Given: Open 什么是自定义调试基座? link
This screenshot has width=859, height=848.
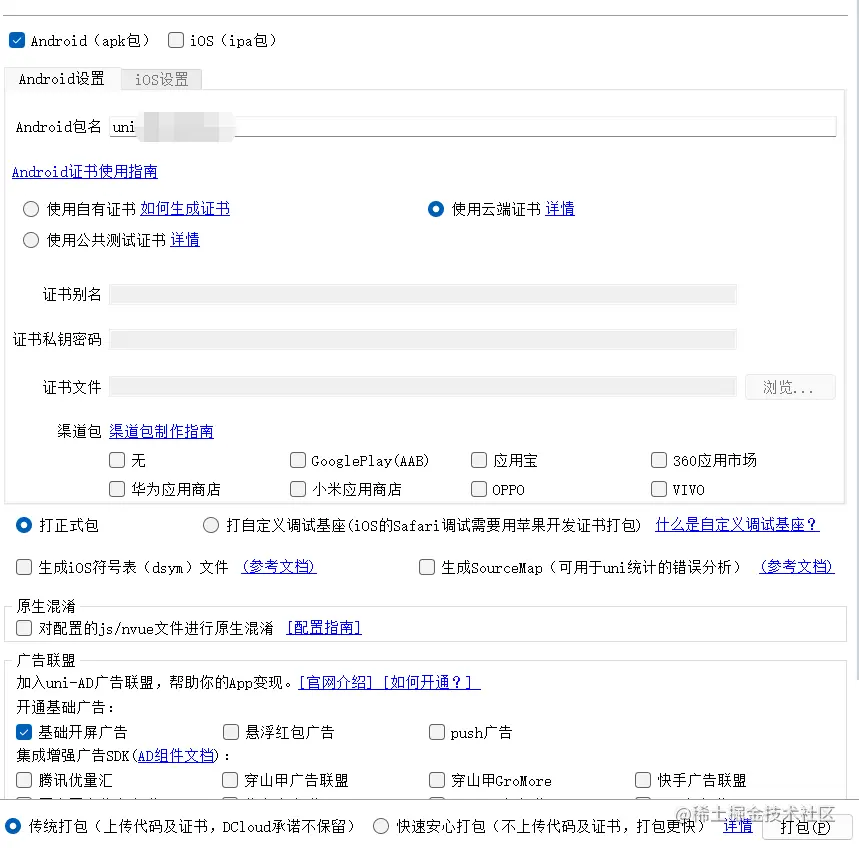Looking at the screenshot, I should [737, 525].
